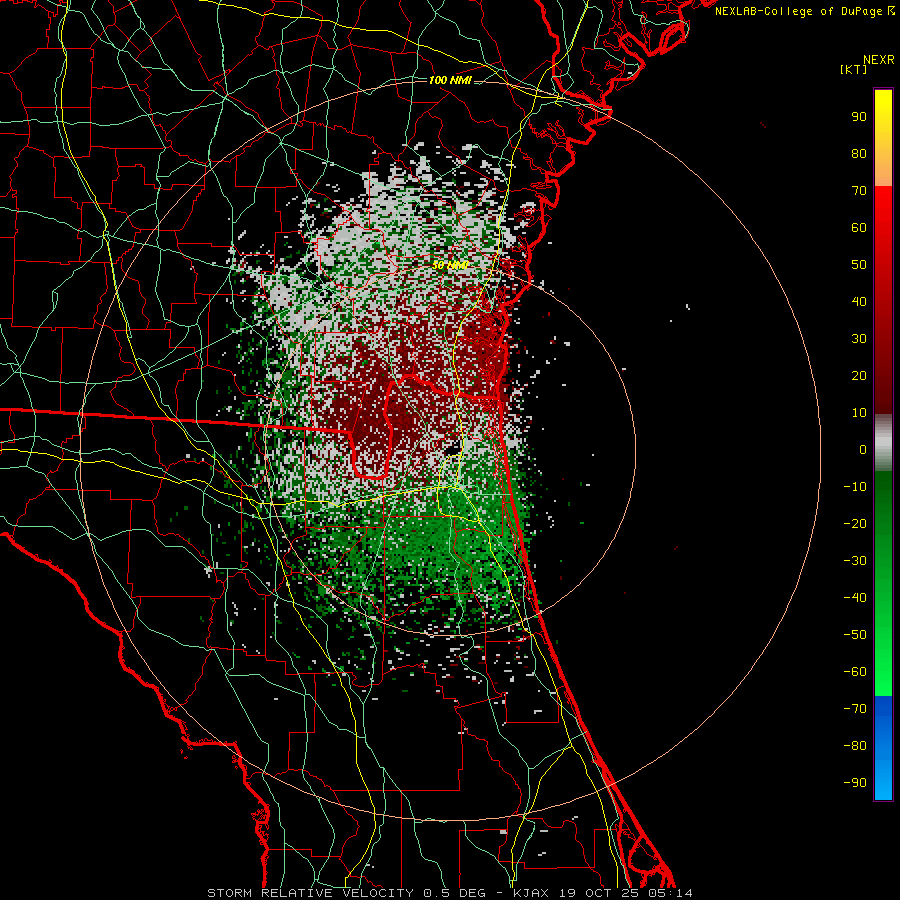Click the 50 NMI range ring label
The image size is (900, 900).
tap(450, 265)
